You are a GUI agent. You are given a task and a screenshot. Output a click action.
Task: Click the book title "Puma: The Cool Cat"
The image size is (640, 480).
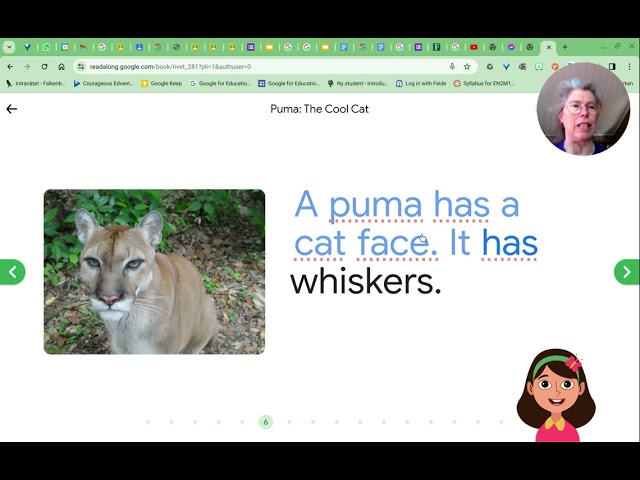(x=320, y=109)
